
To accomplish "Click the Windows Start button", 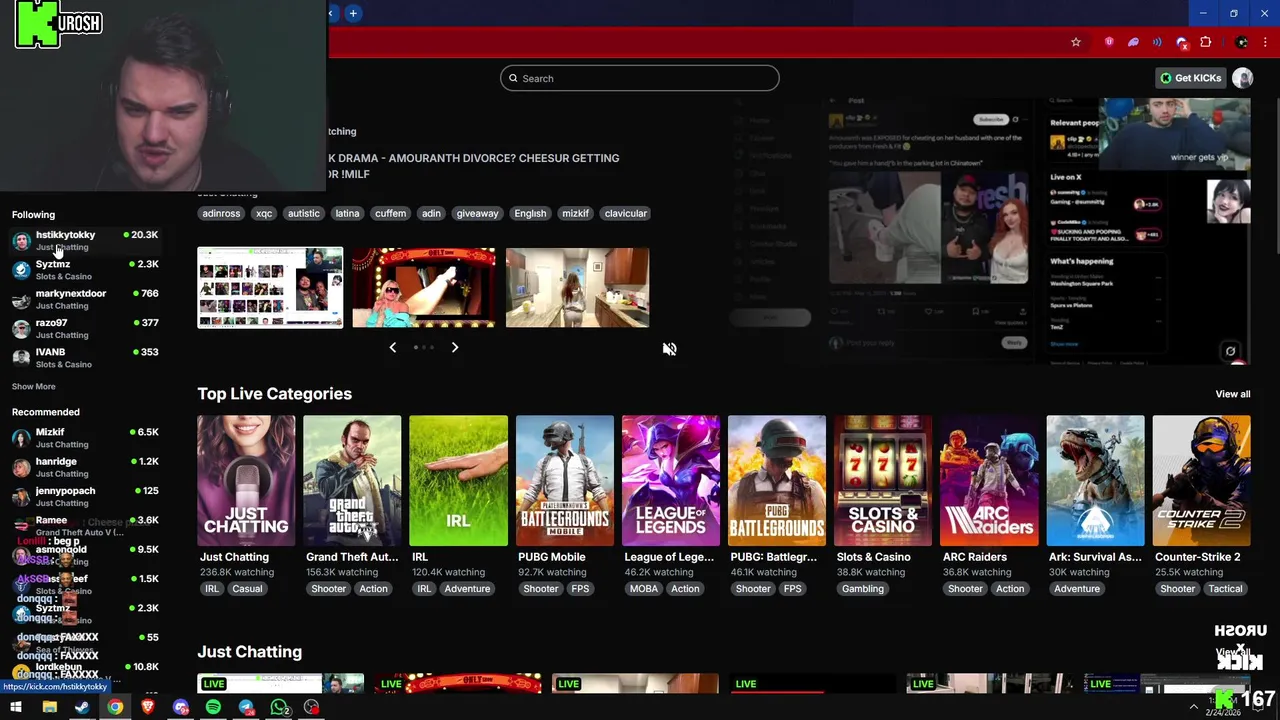I will 16,707.
